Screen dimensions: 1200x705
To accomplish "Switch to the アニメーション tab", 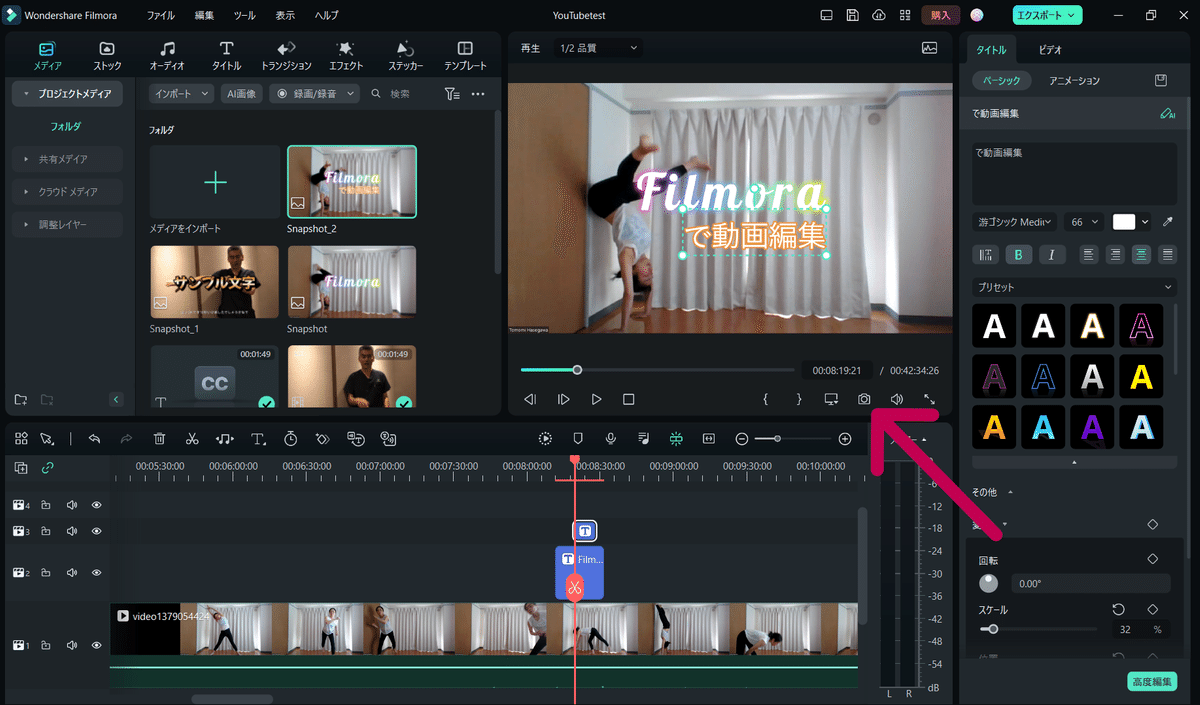I will (1074, 81).
